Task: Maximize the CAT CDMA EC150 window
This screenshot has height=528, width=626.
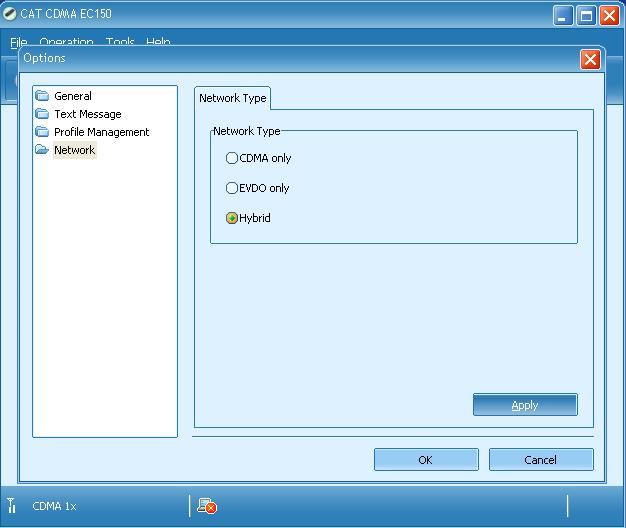Action: tap(586, 16)
